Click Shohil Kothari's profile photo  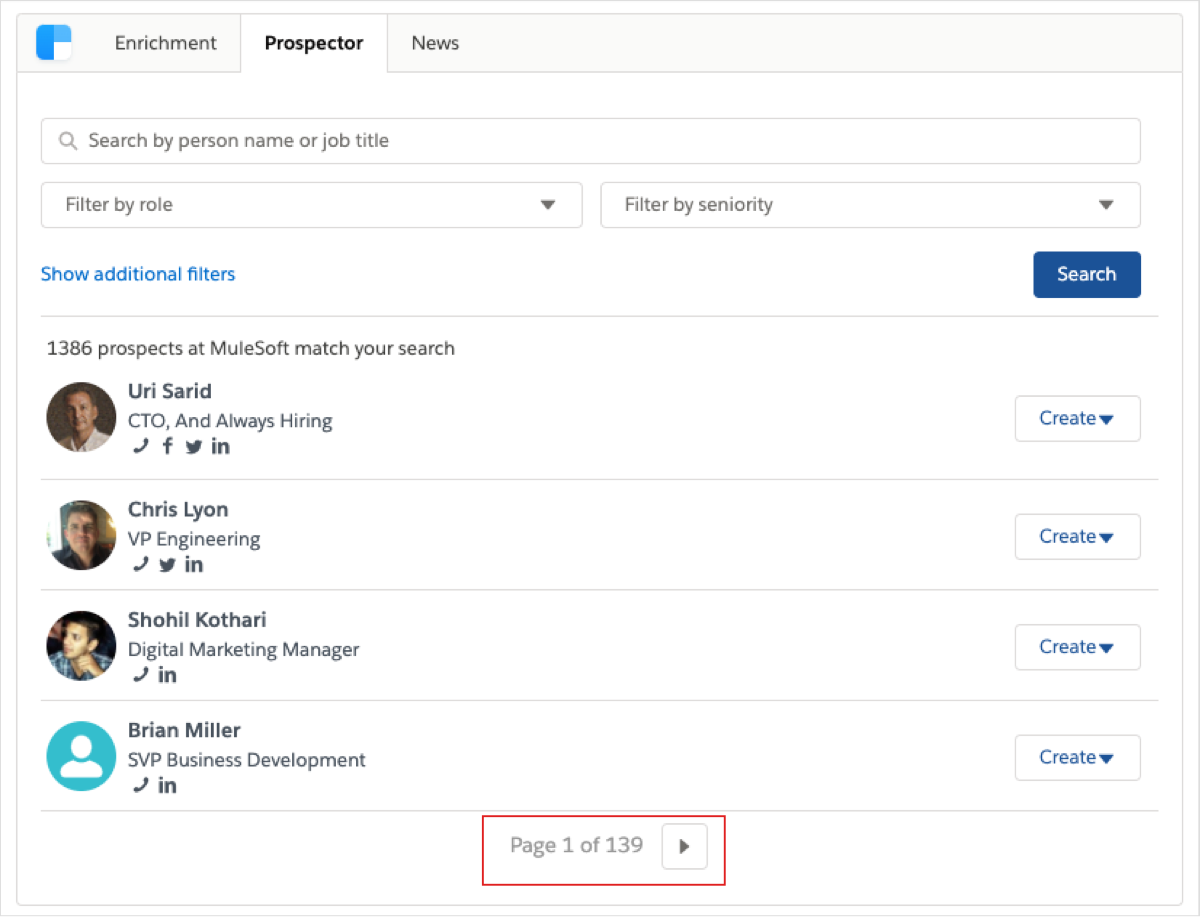[x=81, y=646]
